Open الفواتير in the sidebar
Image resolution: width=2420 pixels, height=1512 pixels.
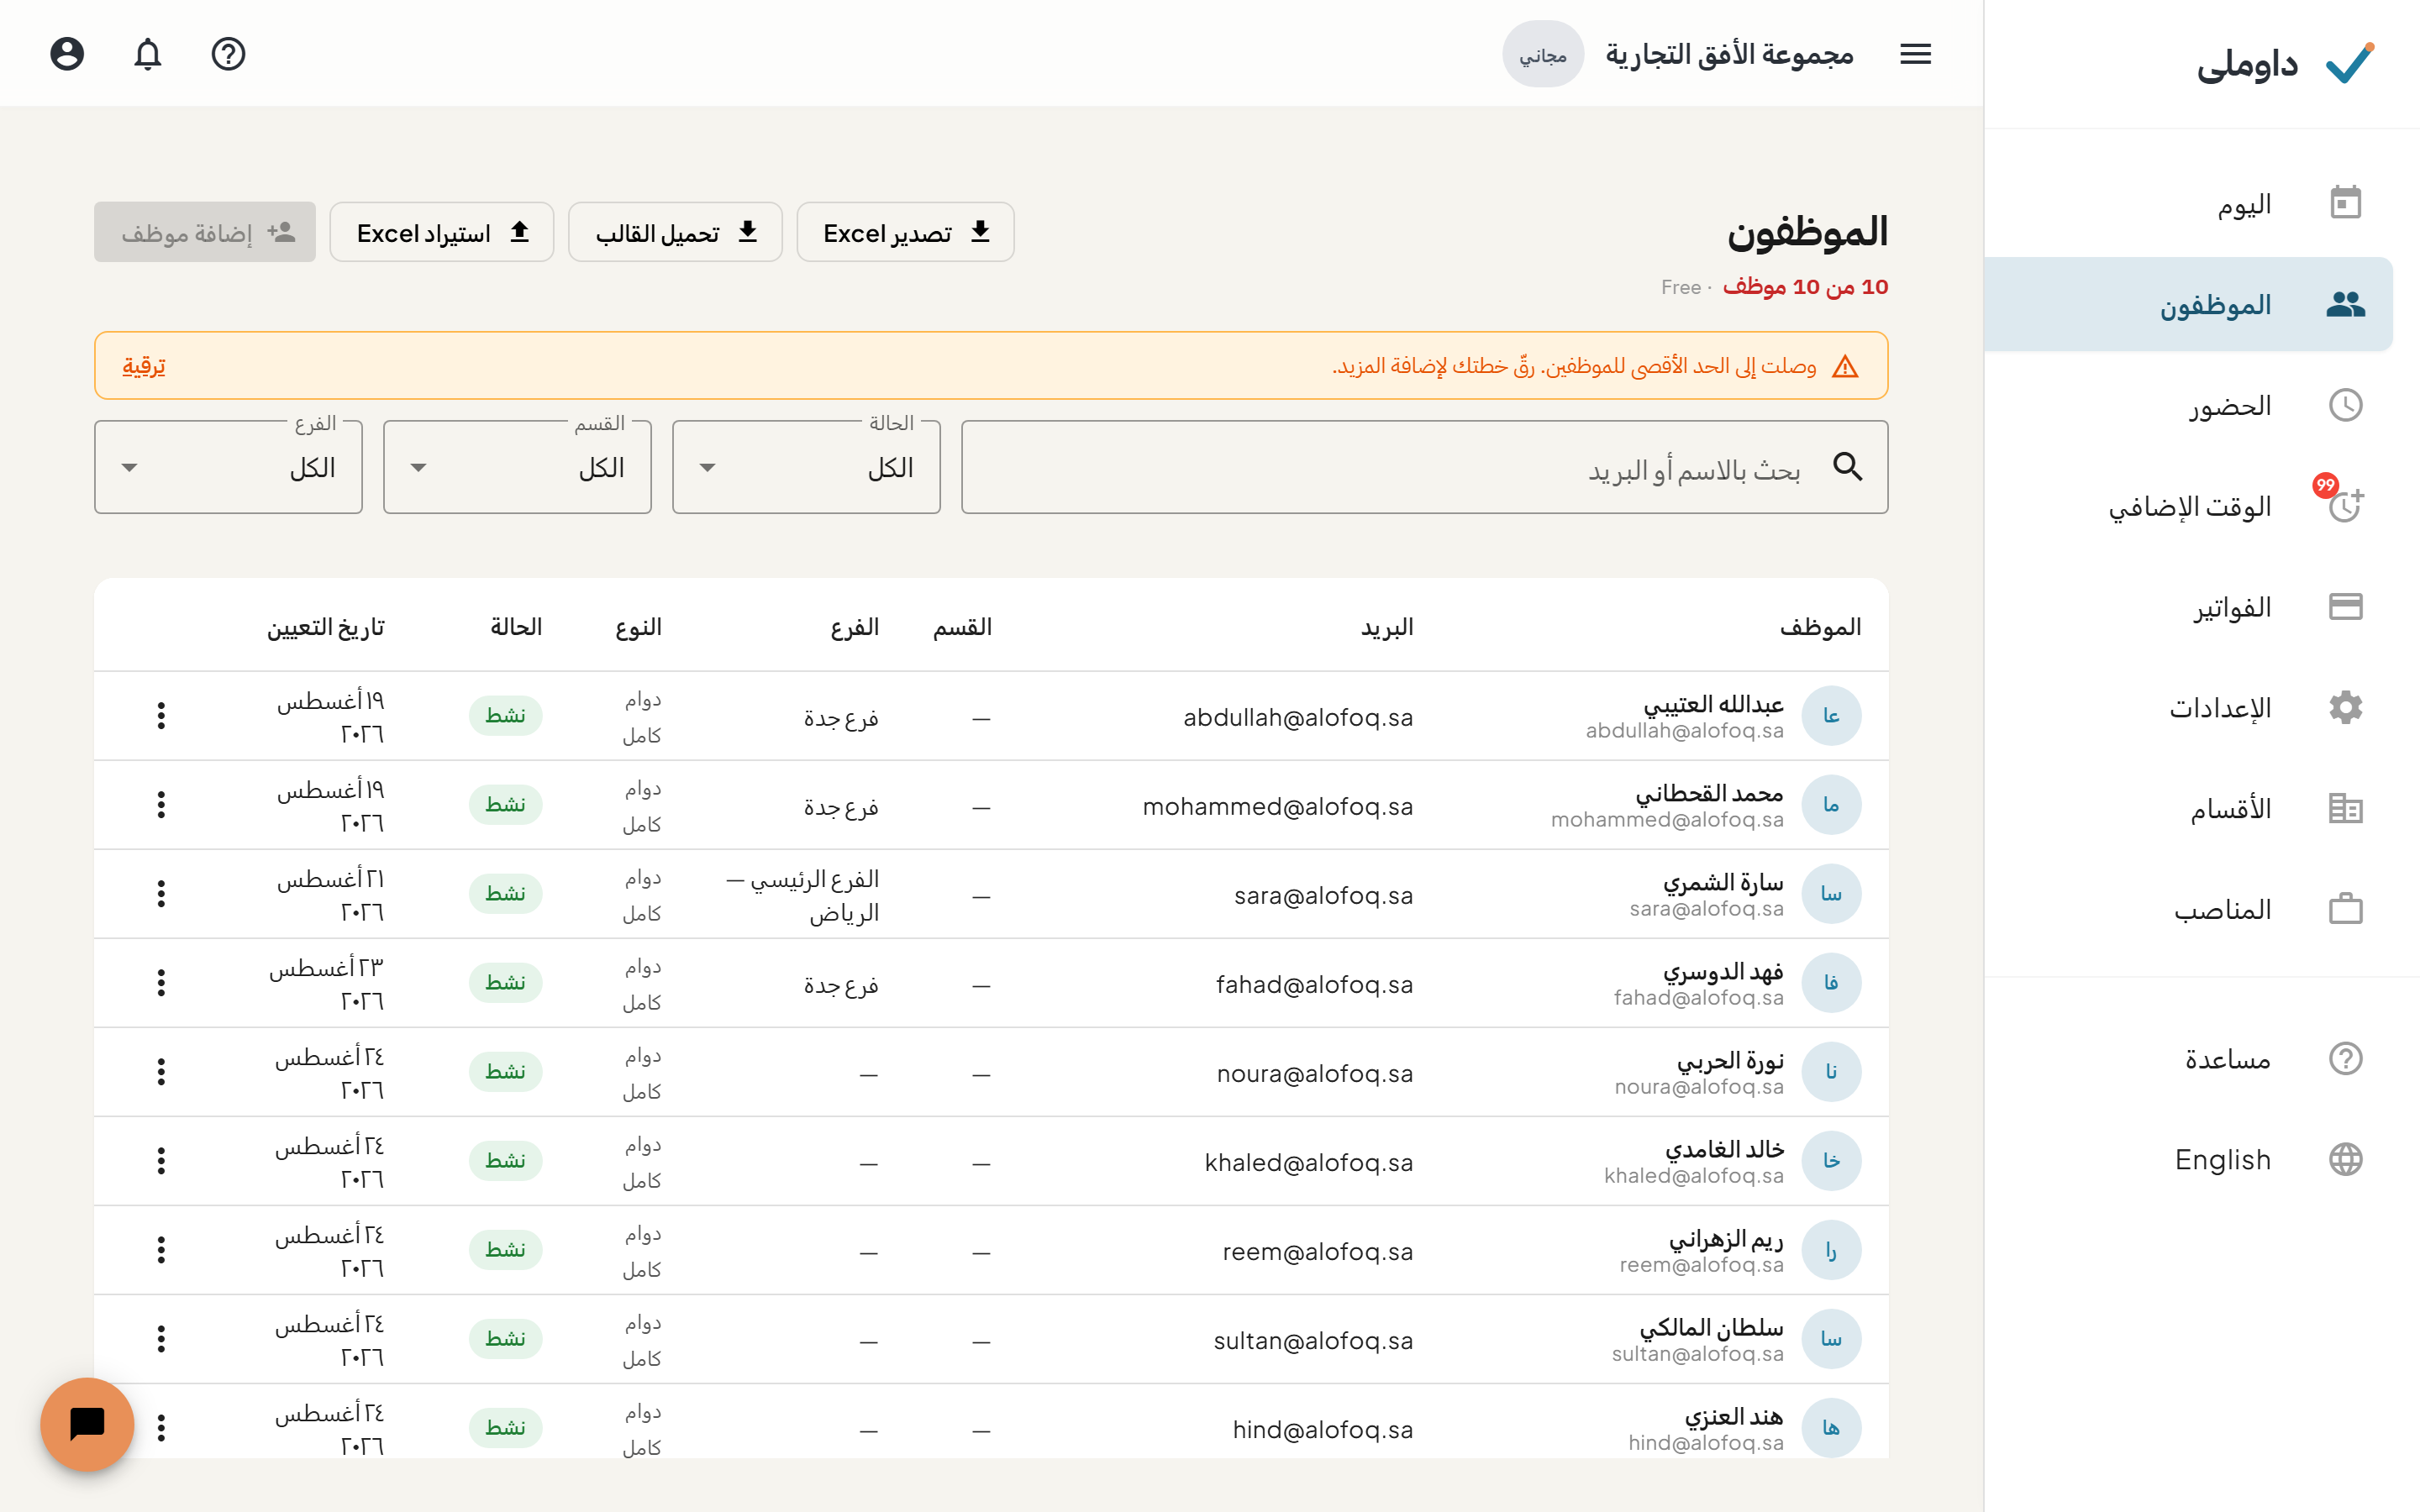coord(2188,607)
